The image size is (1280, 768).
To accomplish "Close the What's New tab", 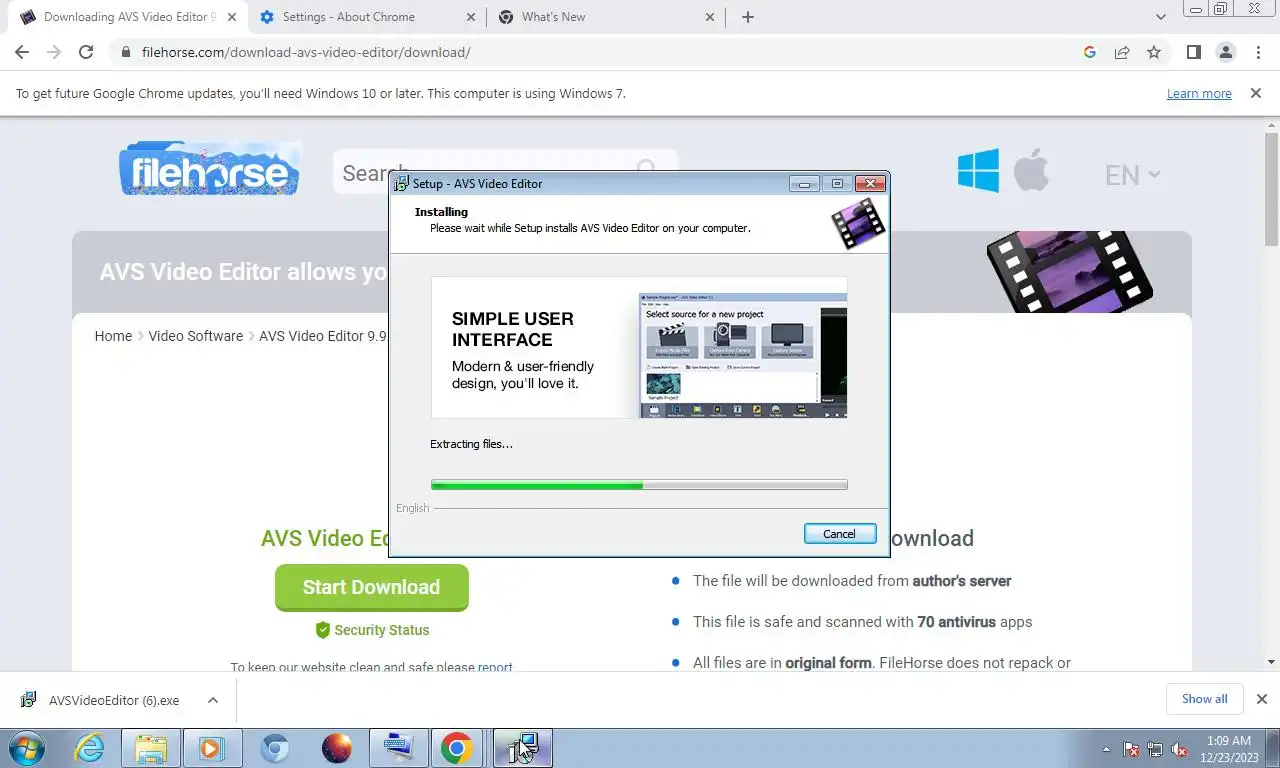I will (710, 17).
